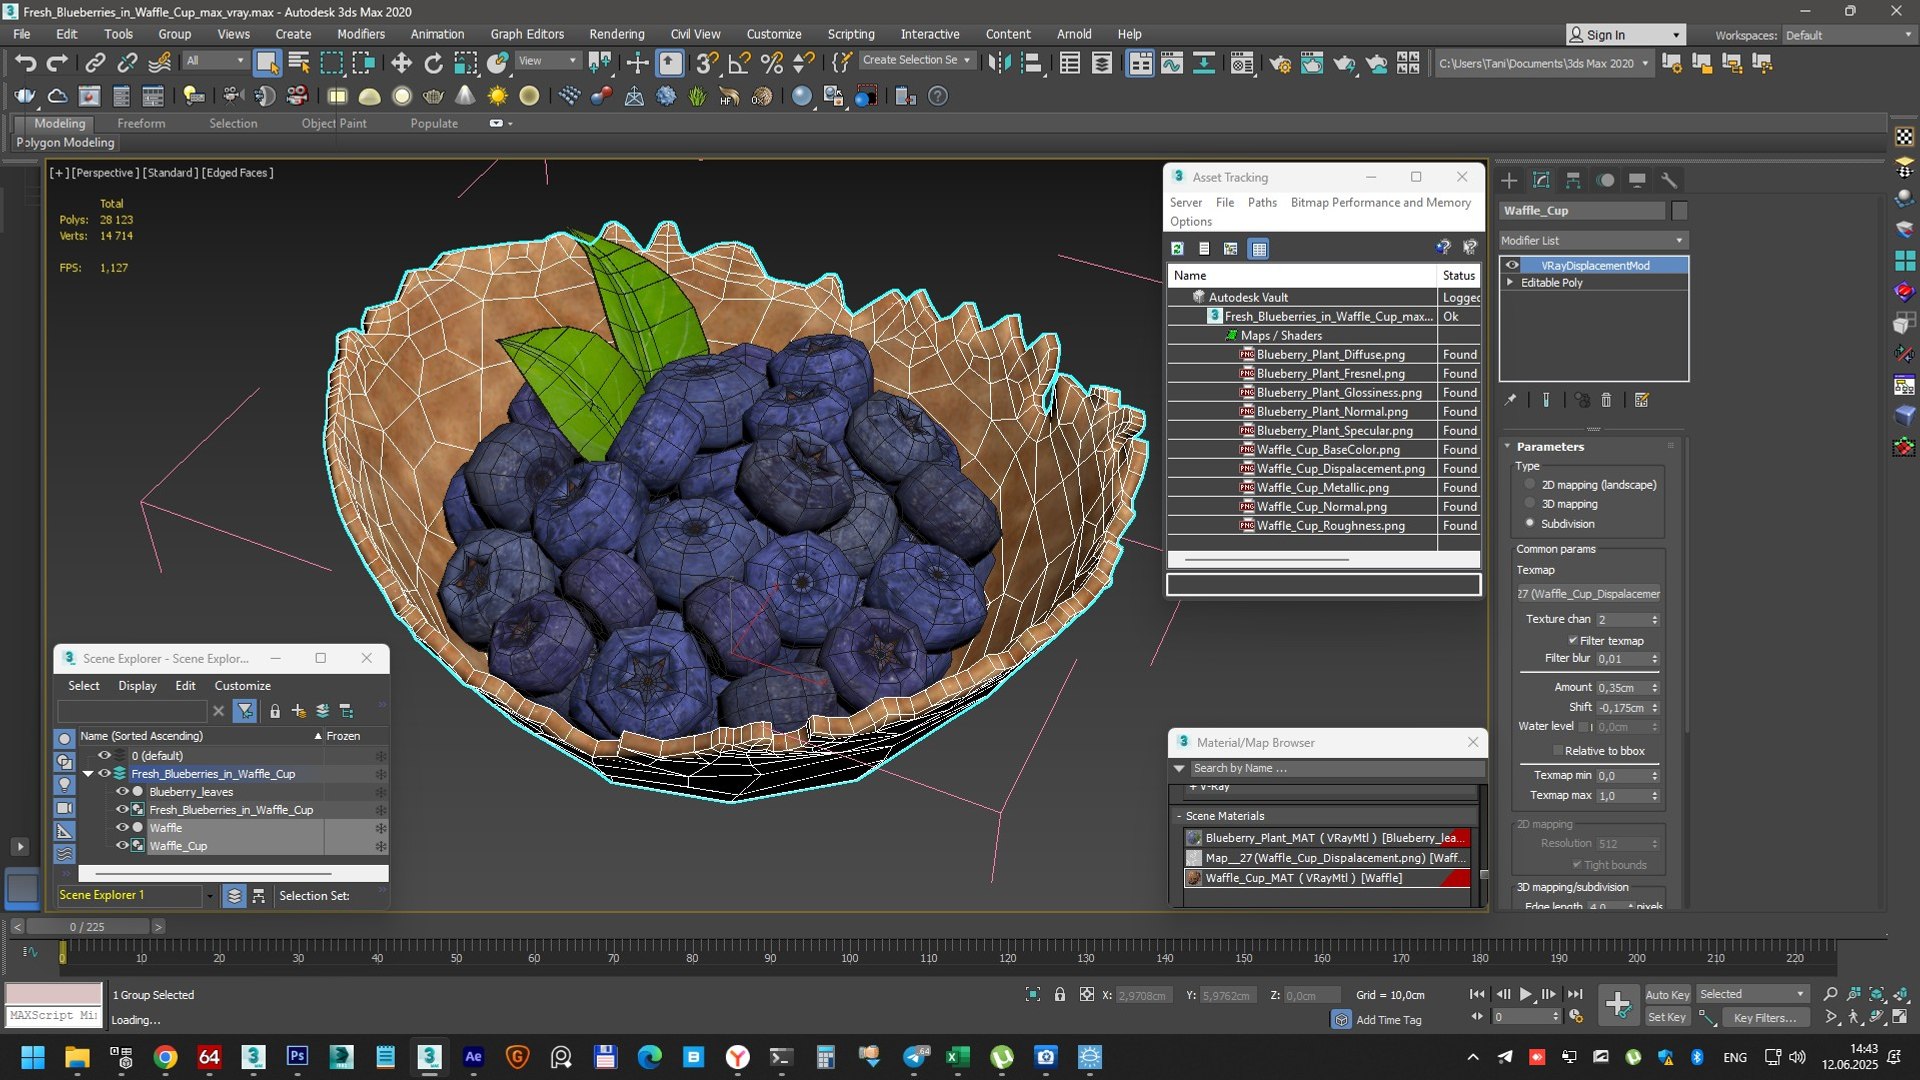Open the View reference coordinate dropdown

pos(547,61)
